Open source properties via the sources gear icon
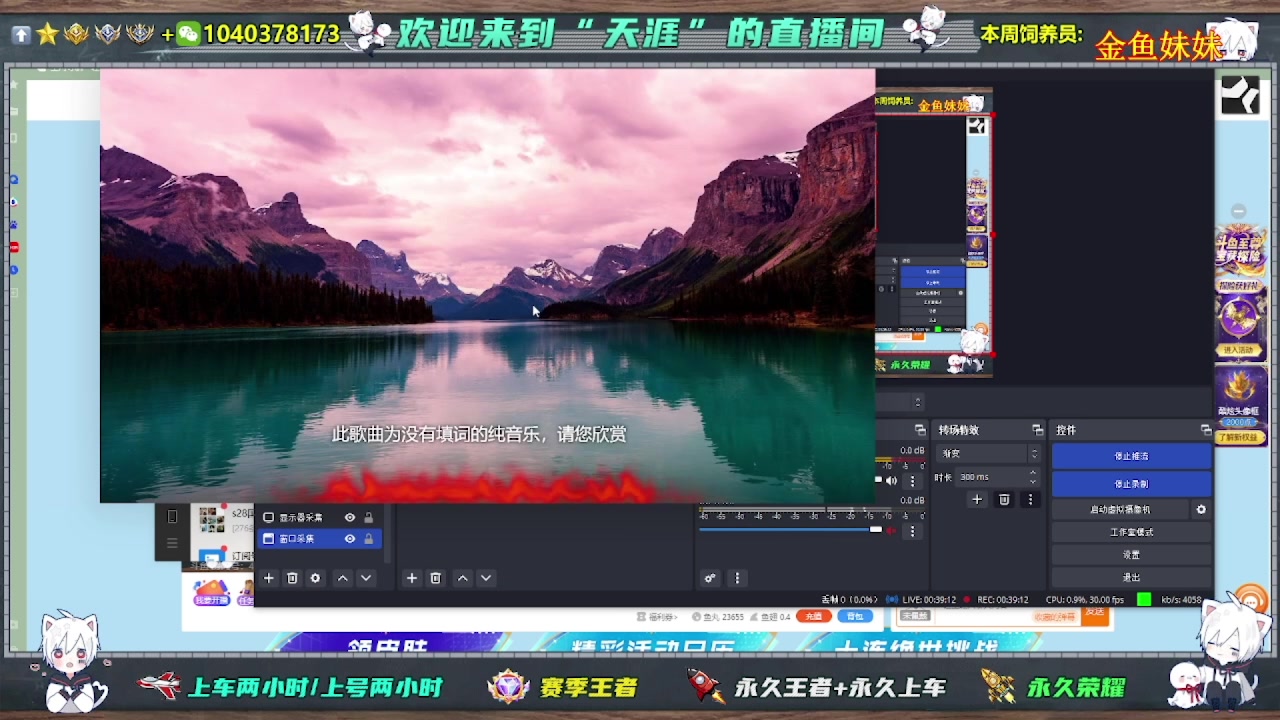Screen dimensions: 1280x720 click(x=315, y=578)
